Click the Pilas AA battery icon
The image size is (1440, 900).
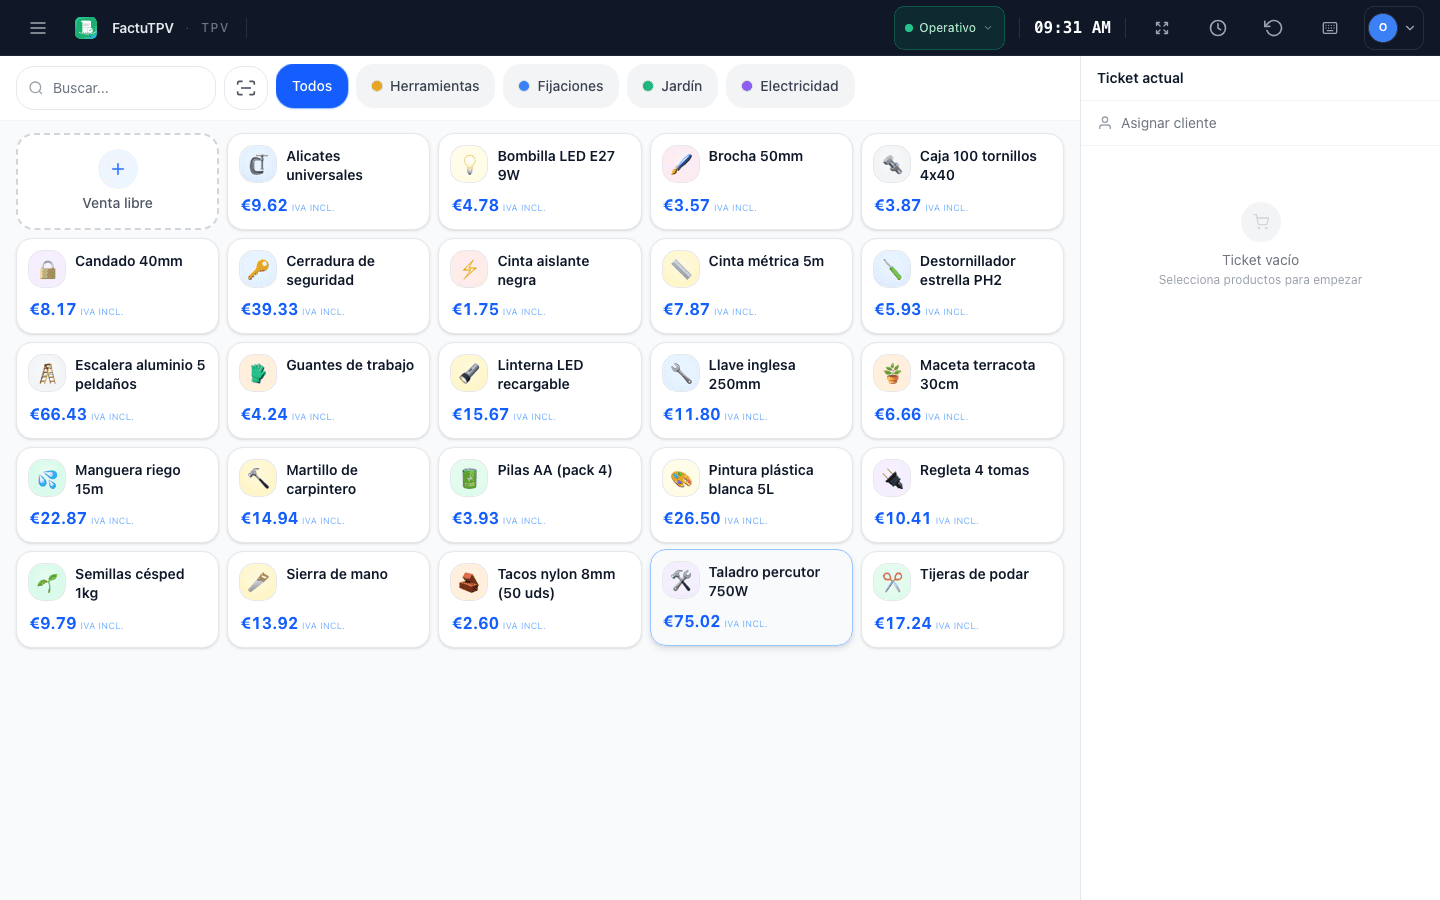pyautogui.click(x=469, y=479)
